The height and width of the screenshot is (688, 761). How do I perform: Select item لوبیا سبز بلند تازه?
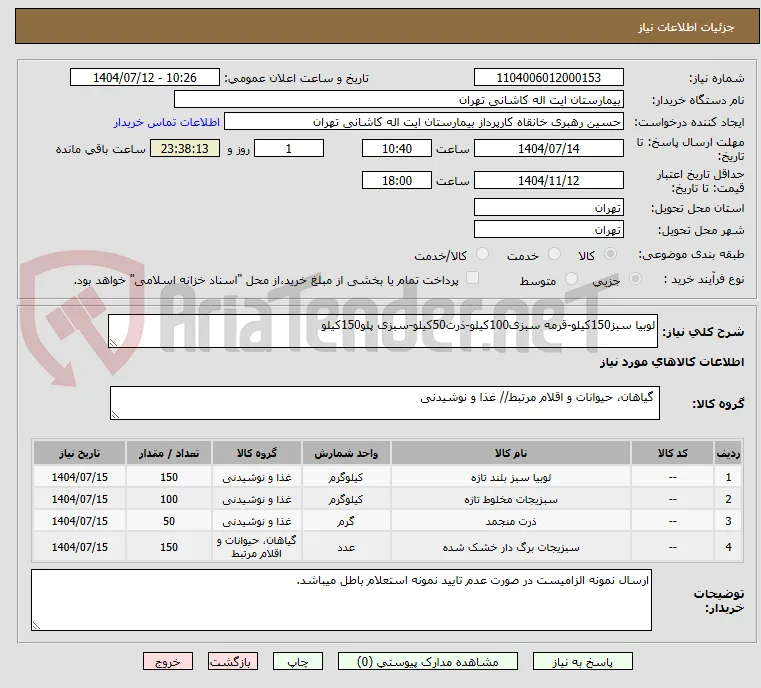511,477
